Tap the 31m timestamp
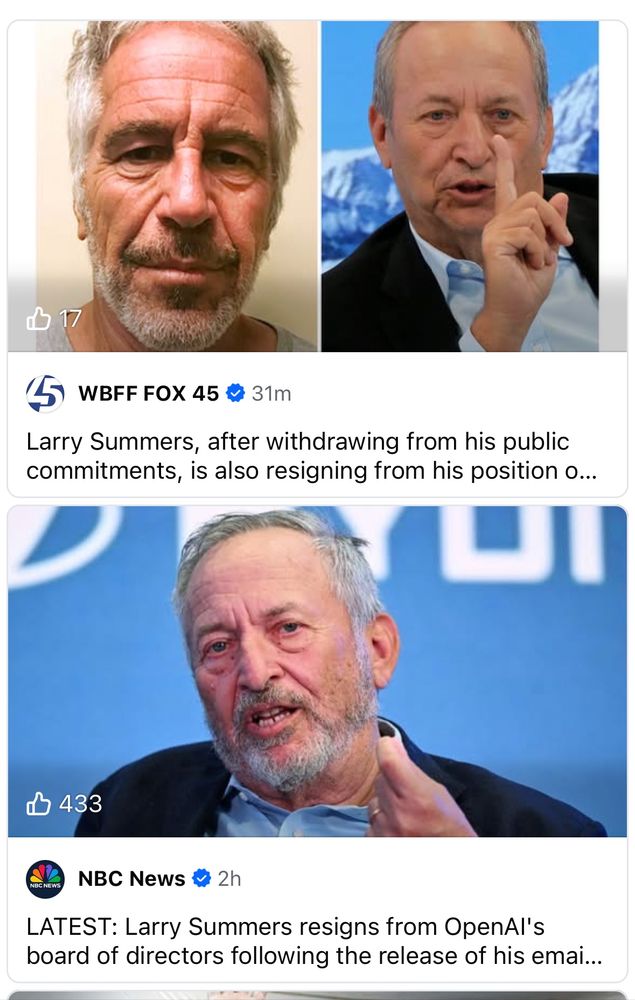635x1000 pixels. point(272,393)
